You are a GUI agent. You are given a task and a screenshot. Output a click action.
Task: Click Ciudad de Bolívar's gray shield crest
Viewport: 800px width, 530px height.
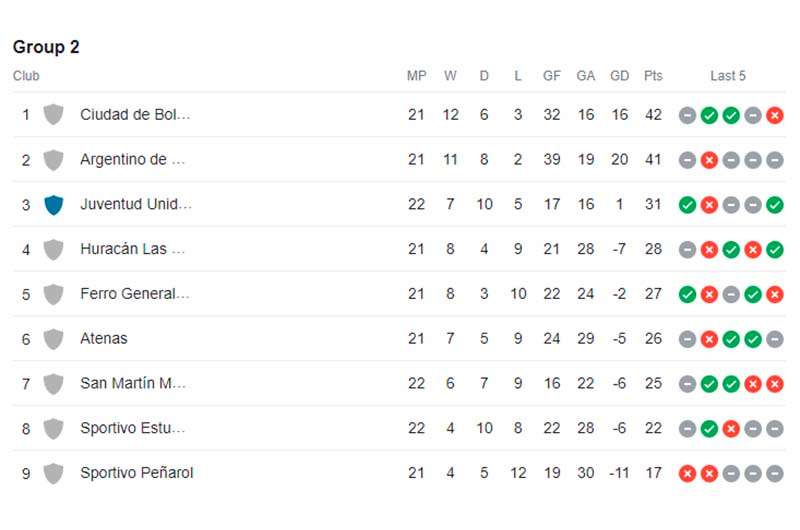pyautogui.click(x=54, y=115)
